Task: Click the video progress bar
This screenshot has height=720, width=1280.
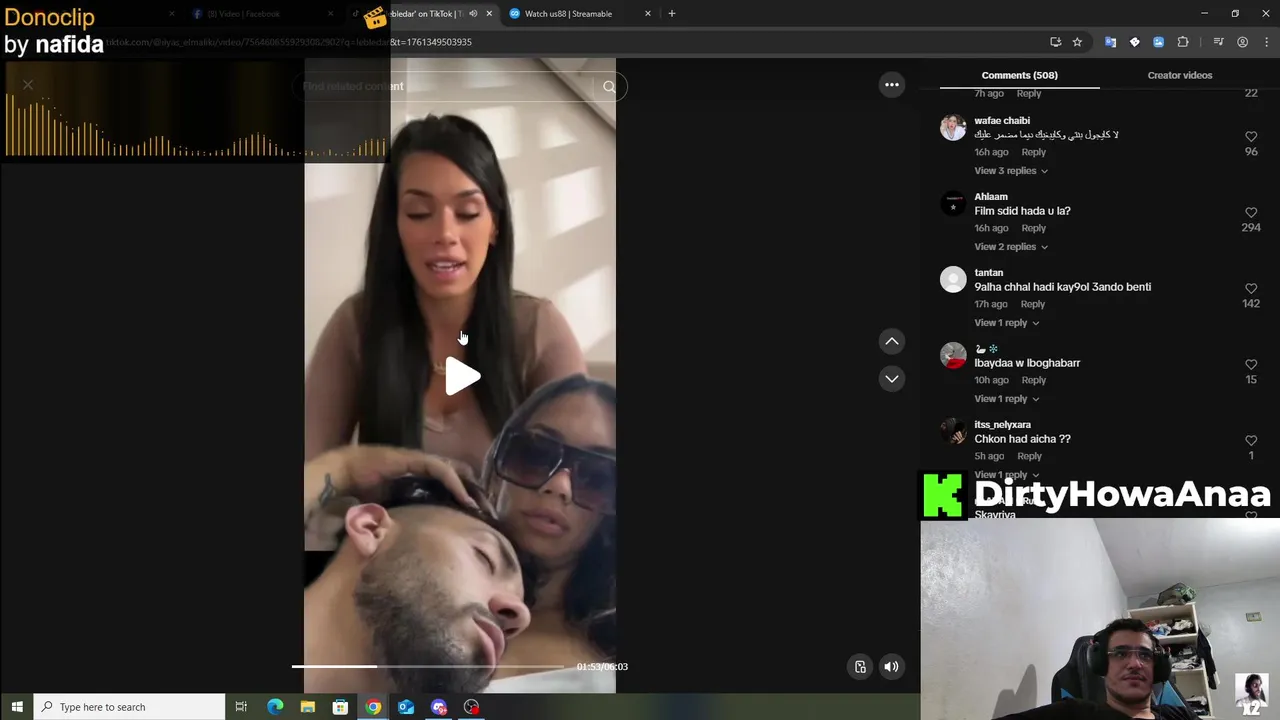Action: coord(428,666)
